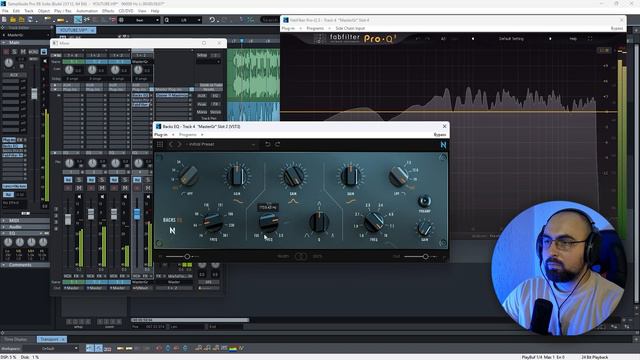Open the File menu
Viewport: 640px width, 360px height.
coord(5,11)
